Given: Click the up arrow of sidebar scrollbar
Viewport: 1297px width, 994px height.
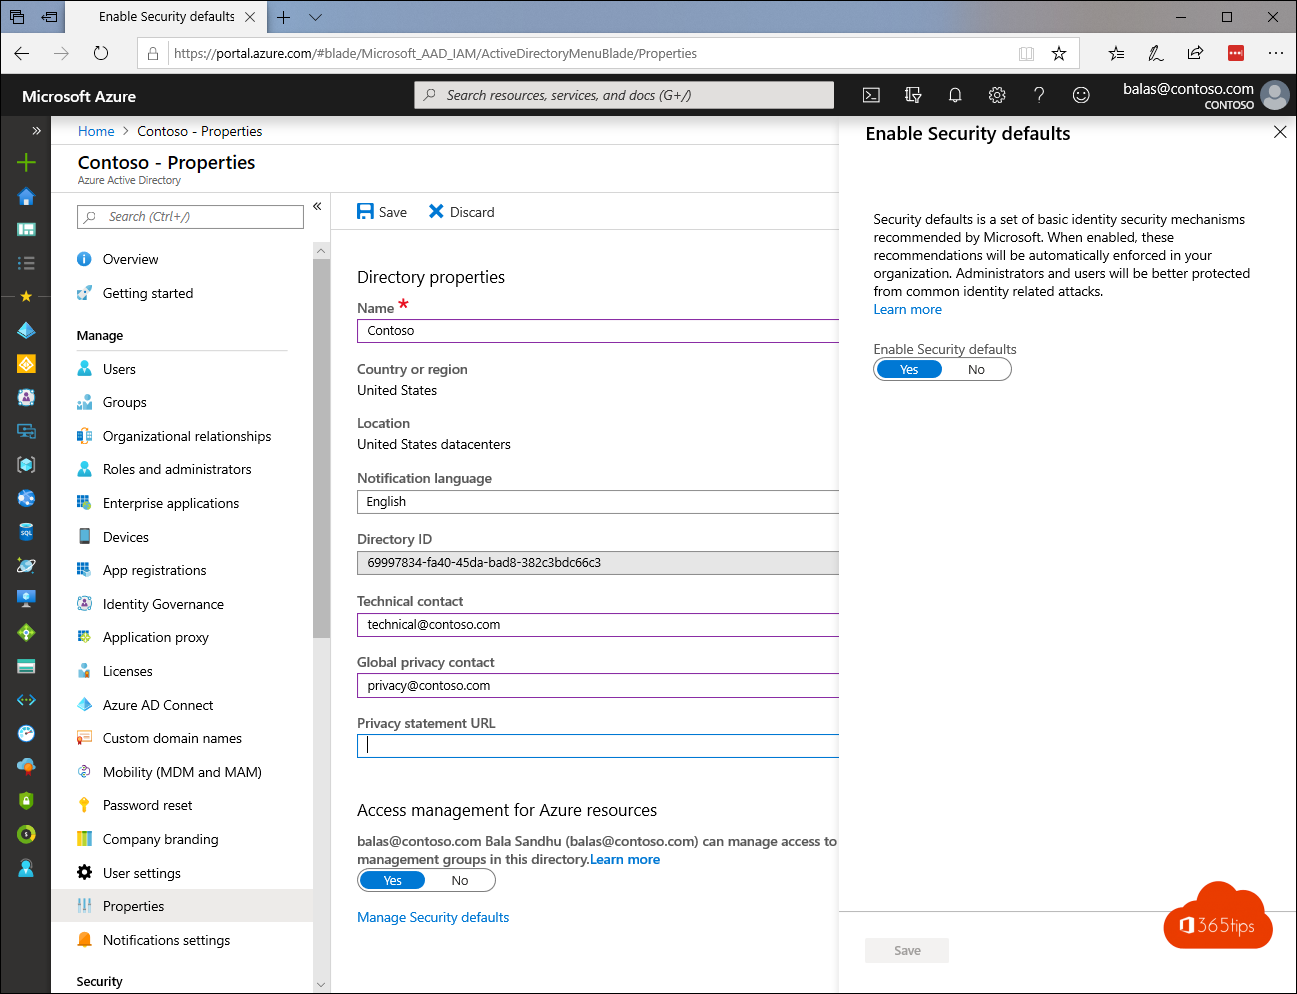Looking at the screenshot, I should (x=321, y=250).
